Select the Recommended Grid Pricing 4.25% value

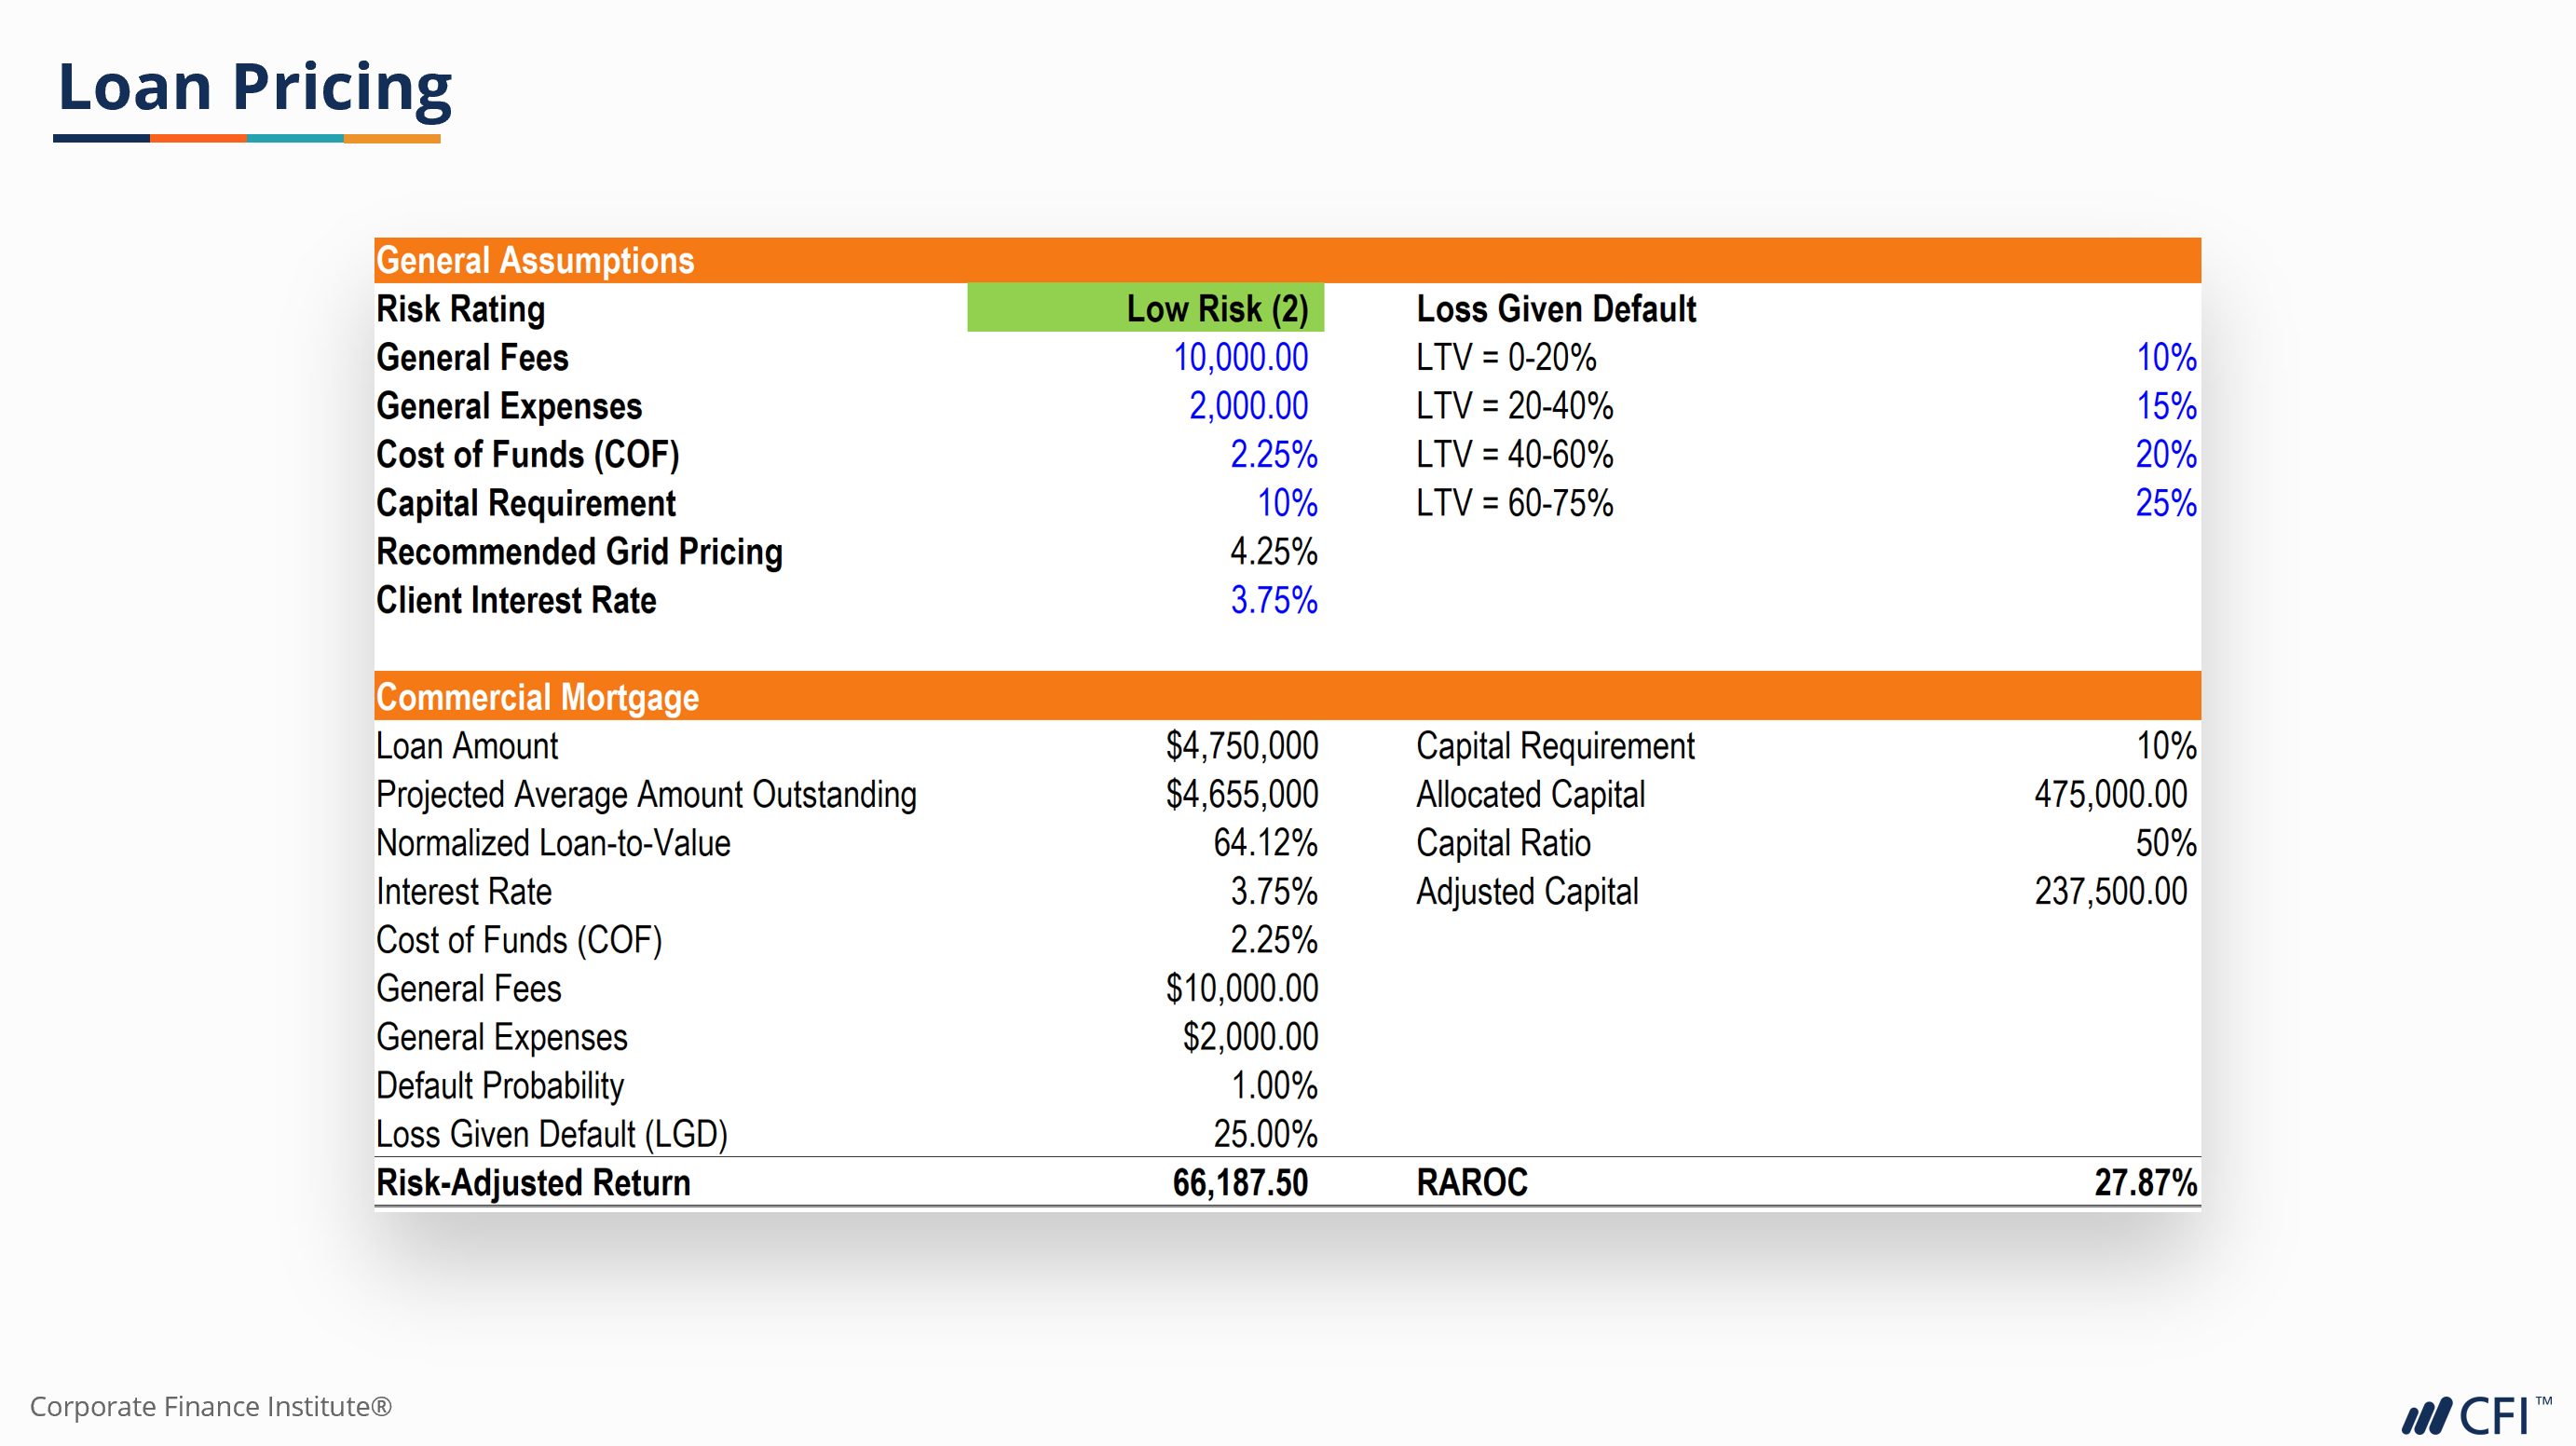click(1273, 552)
